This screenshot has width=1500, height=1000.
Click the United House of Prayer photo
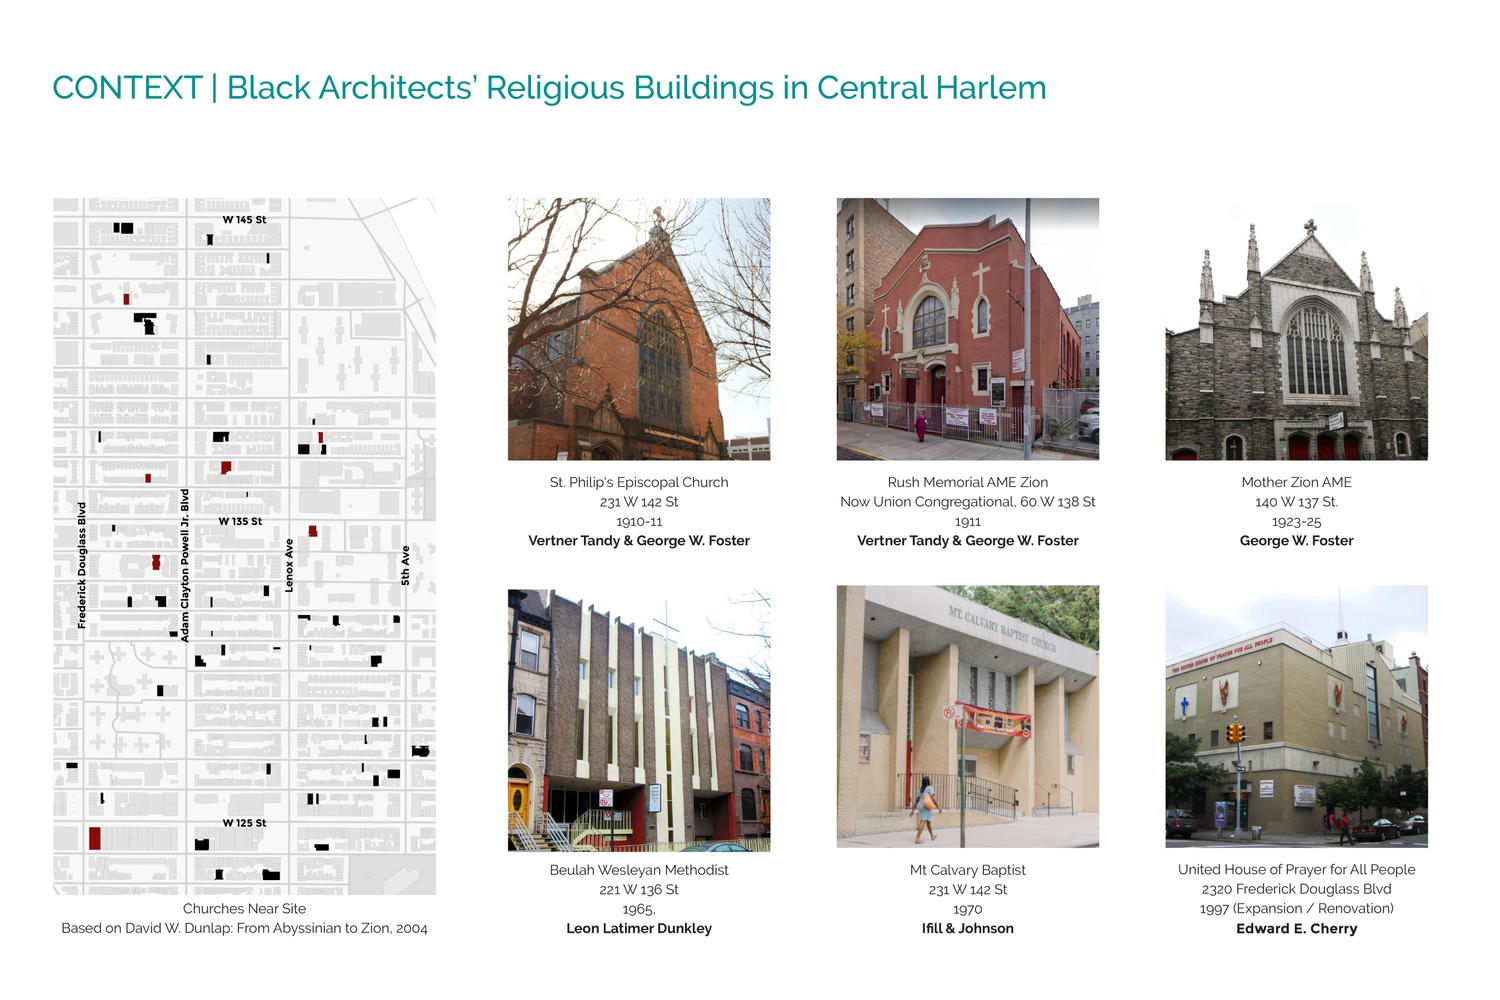[x=1296, y=717]
